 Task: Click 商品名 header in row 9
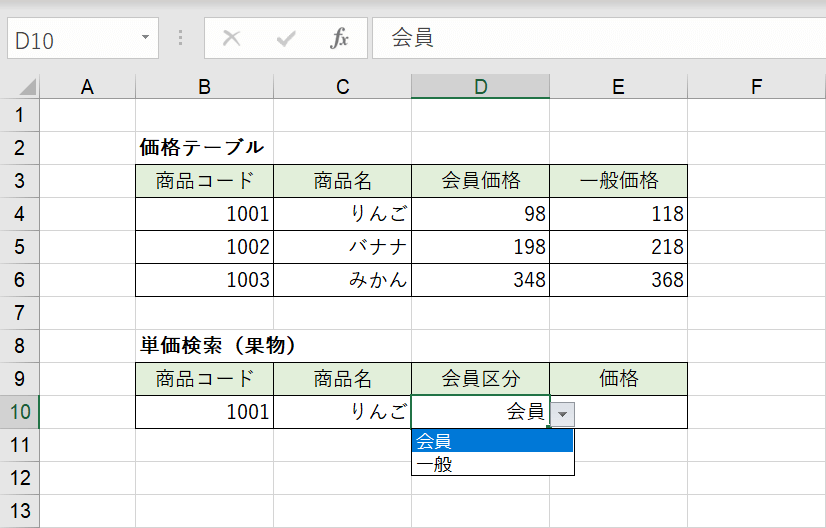pyautogui.click(x=342, y=379)
